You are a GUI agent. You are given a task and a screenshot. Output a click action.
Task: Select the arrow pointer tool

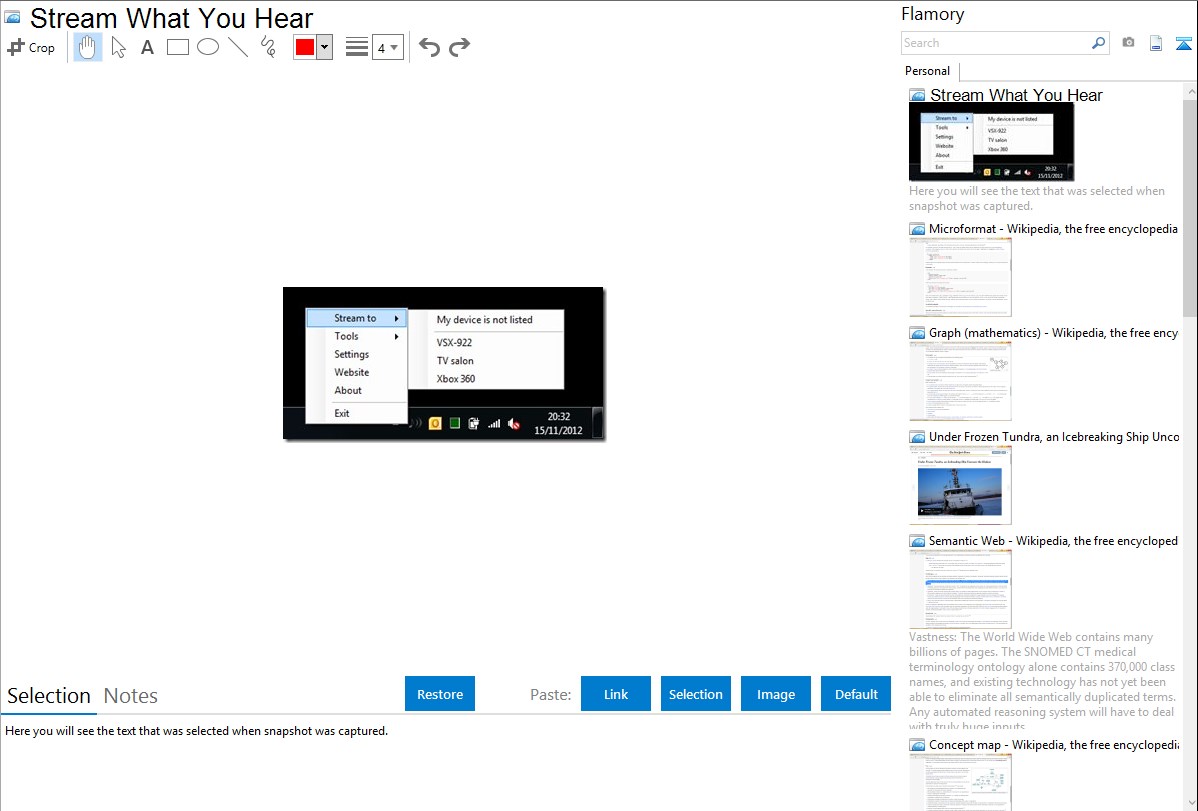click(118, 47)
